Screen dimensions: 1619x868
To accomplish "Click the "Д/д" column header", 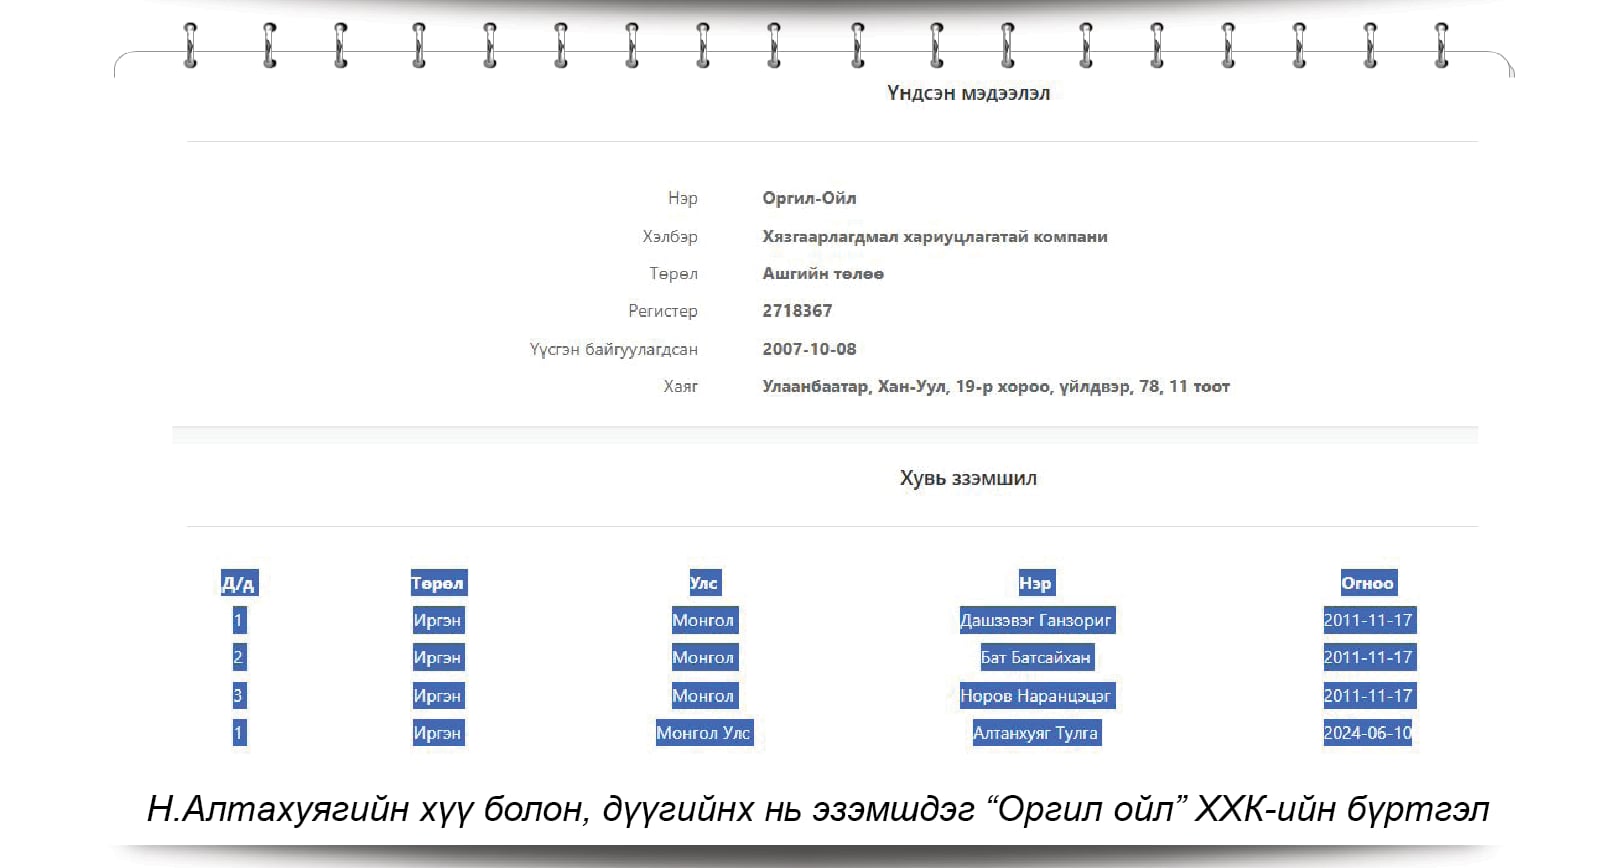I will 238,583.
